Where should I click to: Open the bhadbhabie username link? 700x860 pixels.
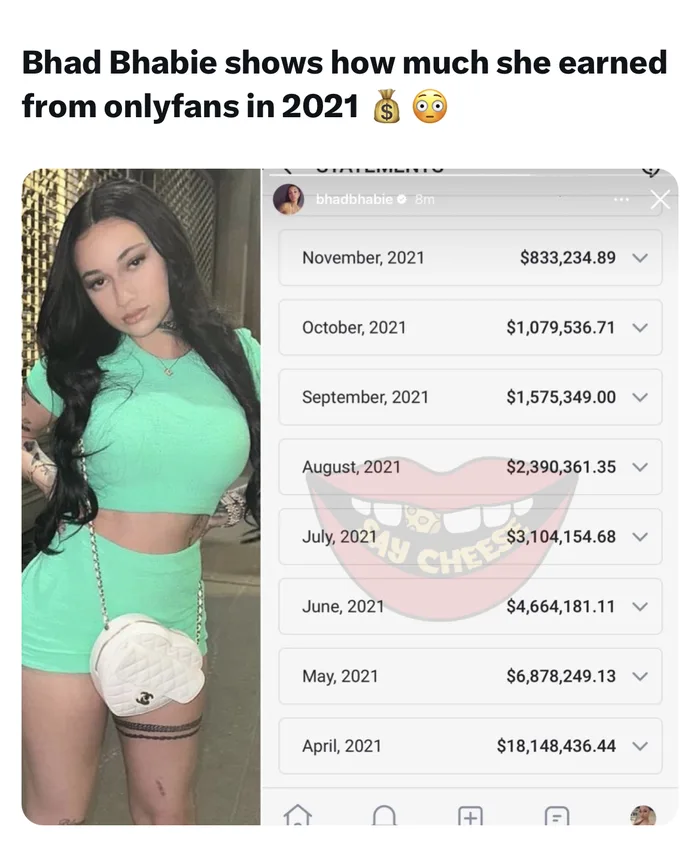coord(354,199)
